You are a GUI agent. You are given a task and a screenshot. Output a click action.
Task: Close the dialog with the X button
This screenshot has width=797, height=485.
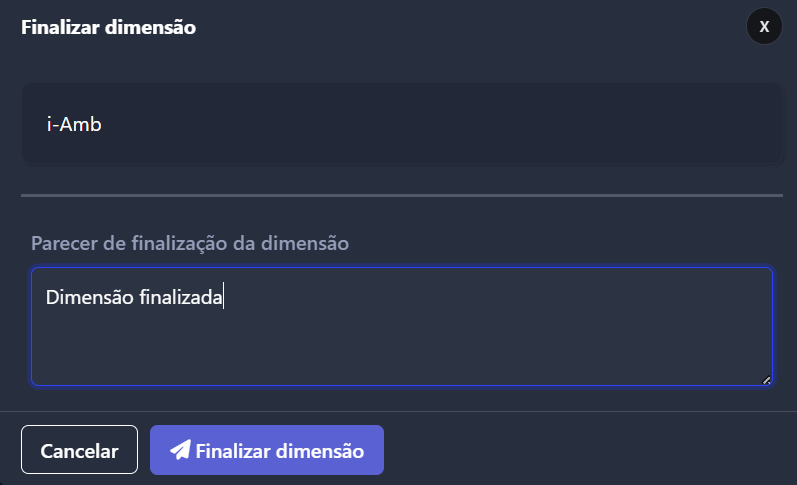pyautogui.click(x=764, y=26)
